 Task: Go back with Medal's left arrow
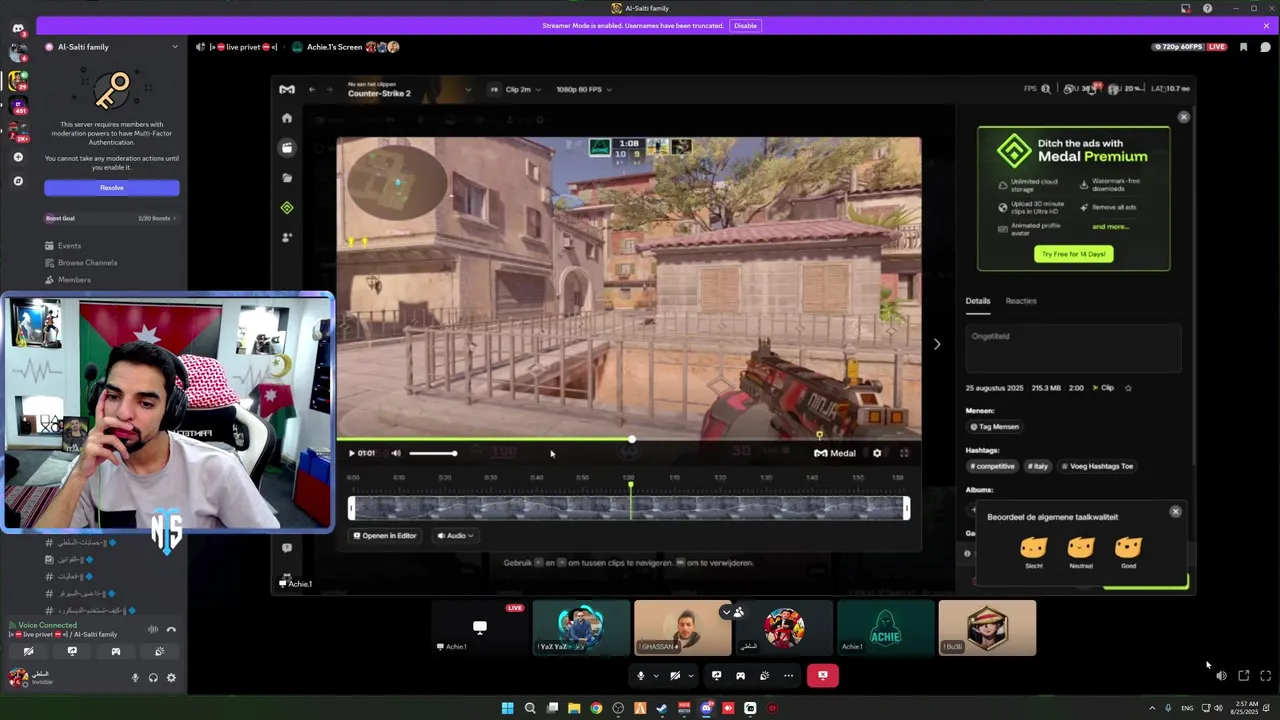[312, 89]
